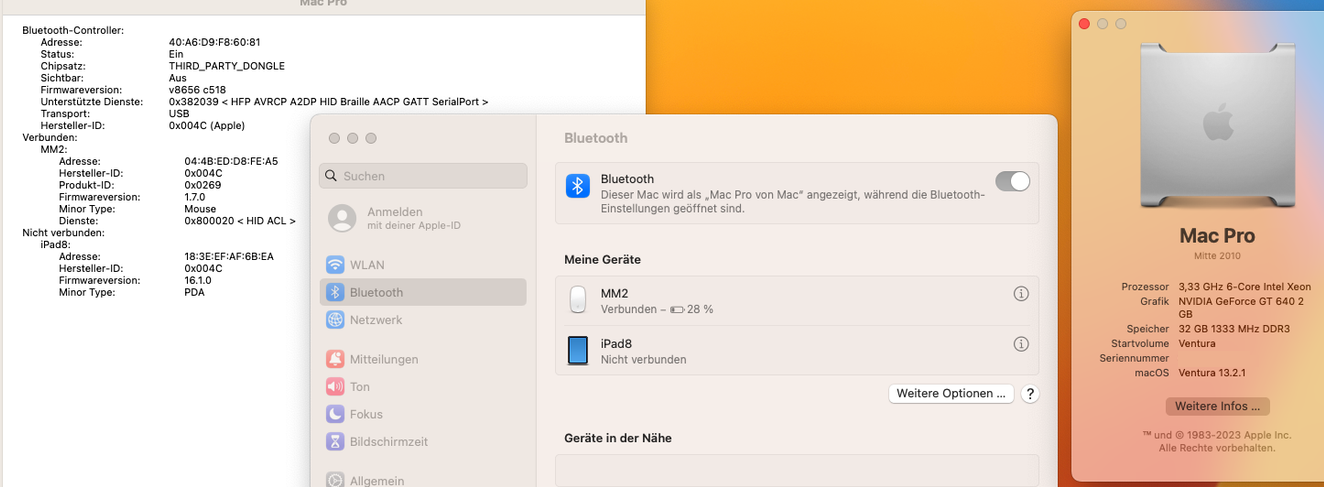The image size is (1324, 487).
Task: Click the Nicht verbunden heading in report
Action: pos(64,233)
